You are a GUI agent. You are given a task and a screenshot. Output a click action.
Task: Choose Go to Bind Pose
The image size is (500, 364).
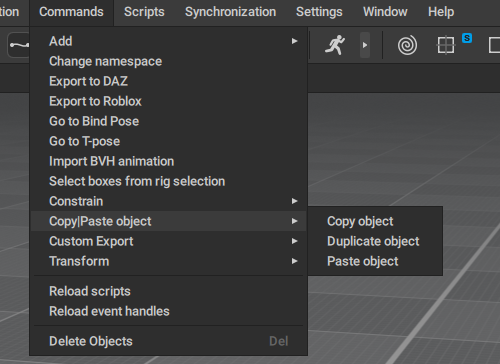[168, 121]
